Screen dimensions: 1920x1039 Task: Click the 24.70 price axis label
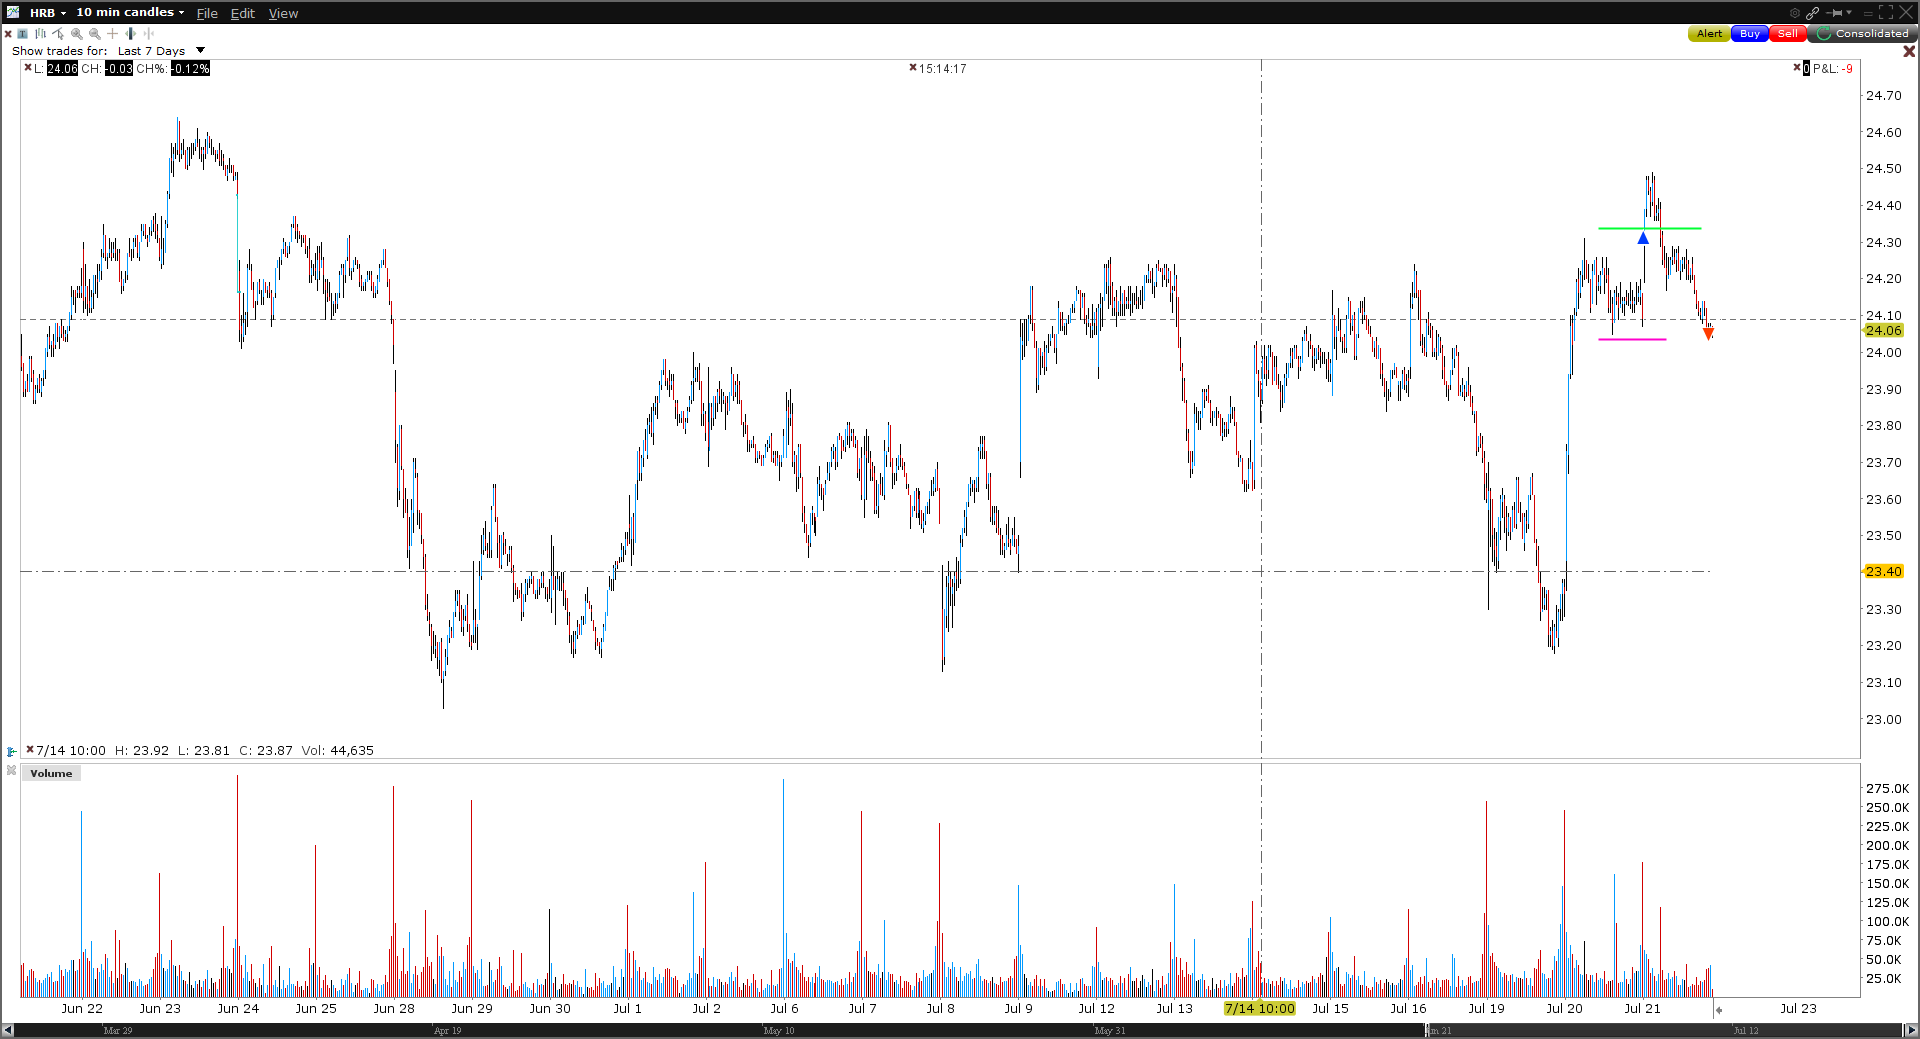(1883, 95)
